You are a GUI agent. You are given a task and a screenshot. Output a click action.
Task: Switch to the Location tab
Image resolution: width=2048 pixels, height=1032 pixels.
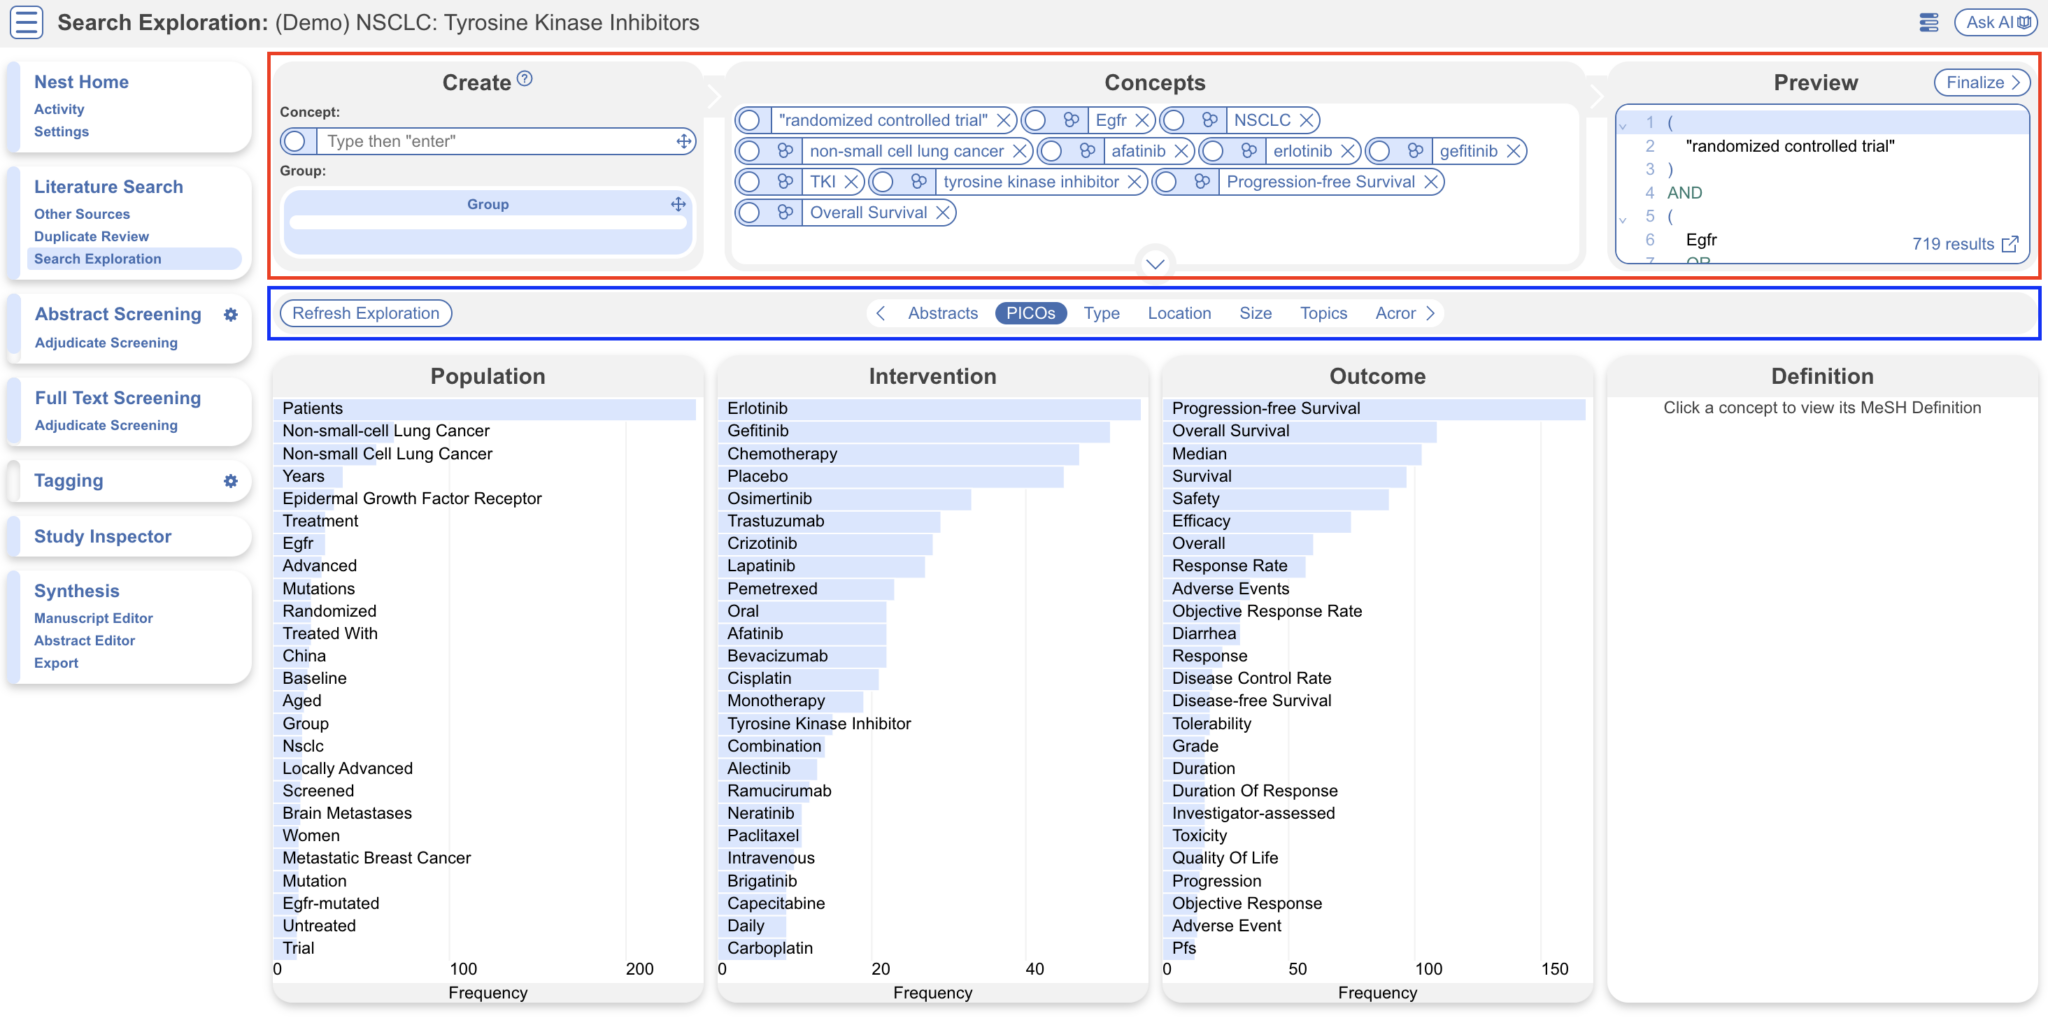(x=1179, y=313)
